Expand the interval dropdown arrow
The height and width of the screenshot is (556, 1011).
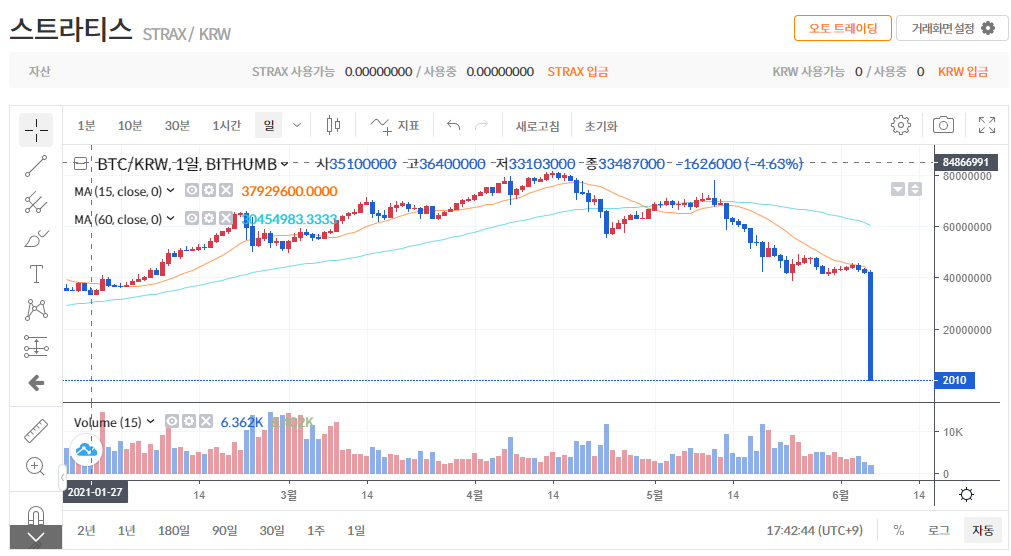pyautogui.click(x=297, y=125)
